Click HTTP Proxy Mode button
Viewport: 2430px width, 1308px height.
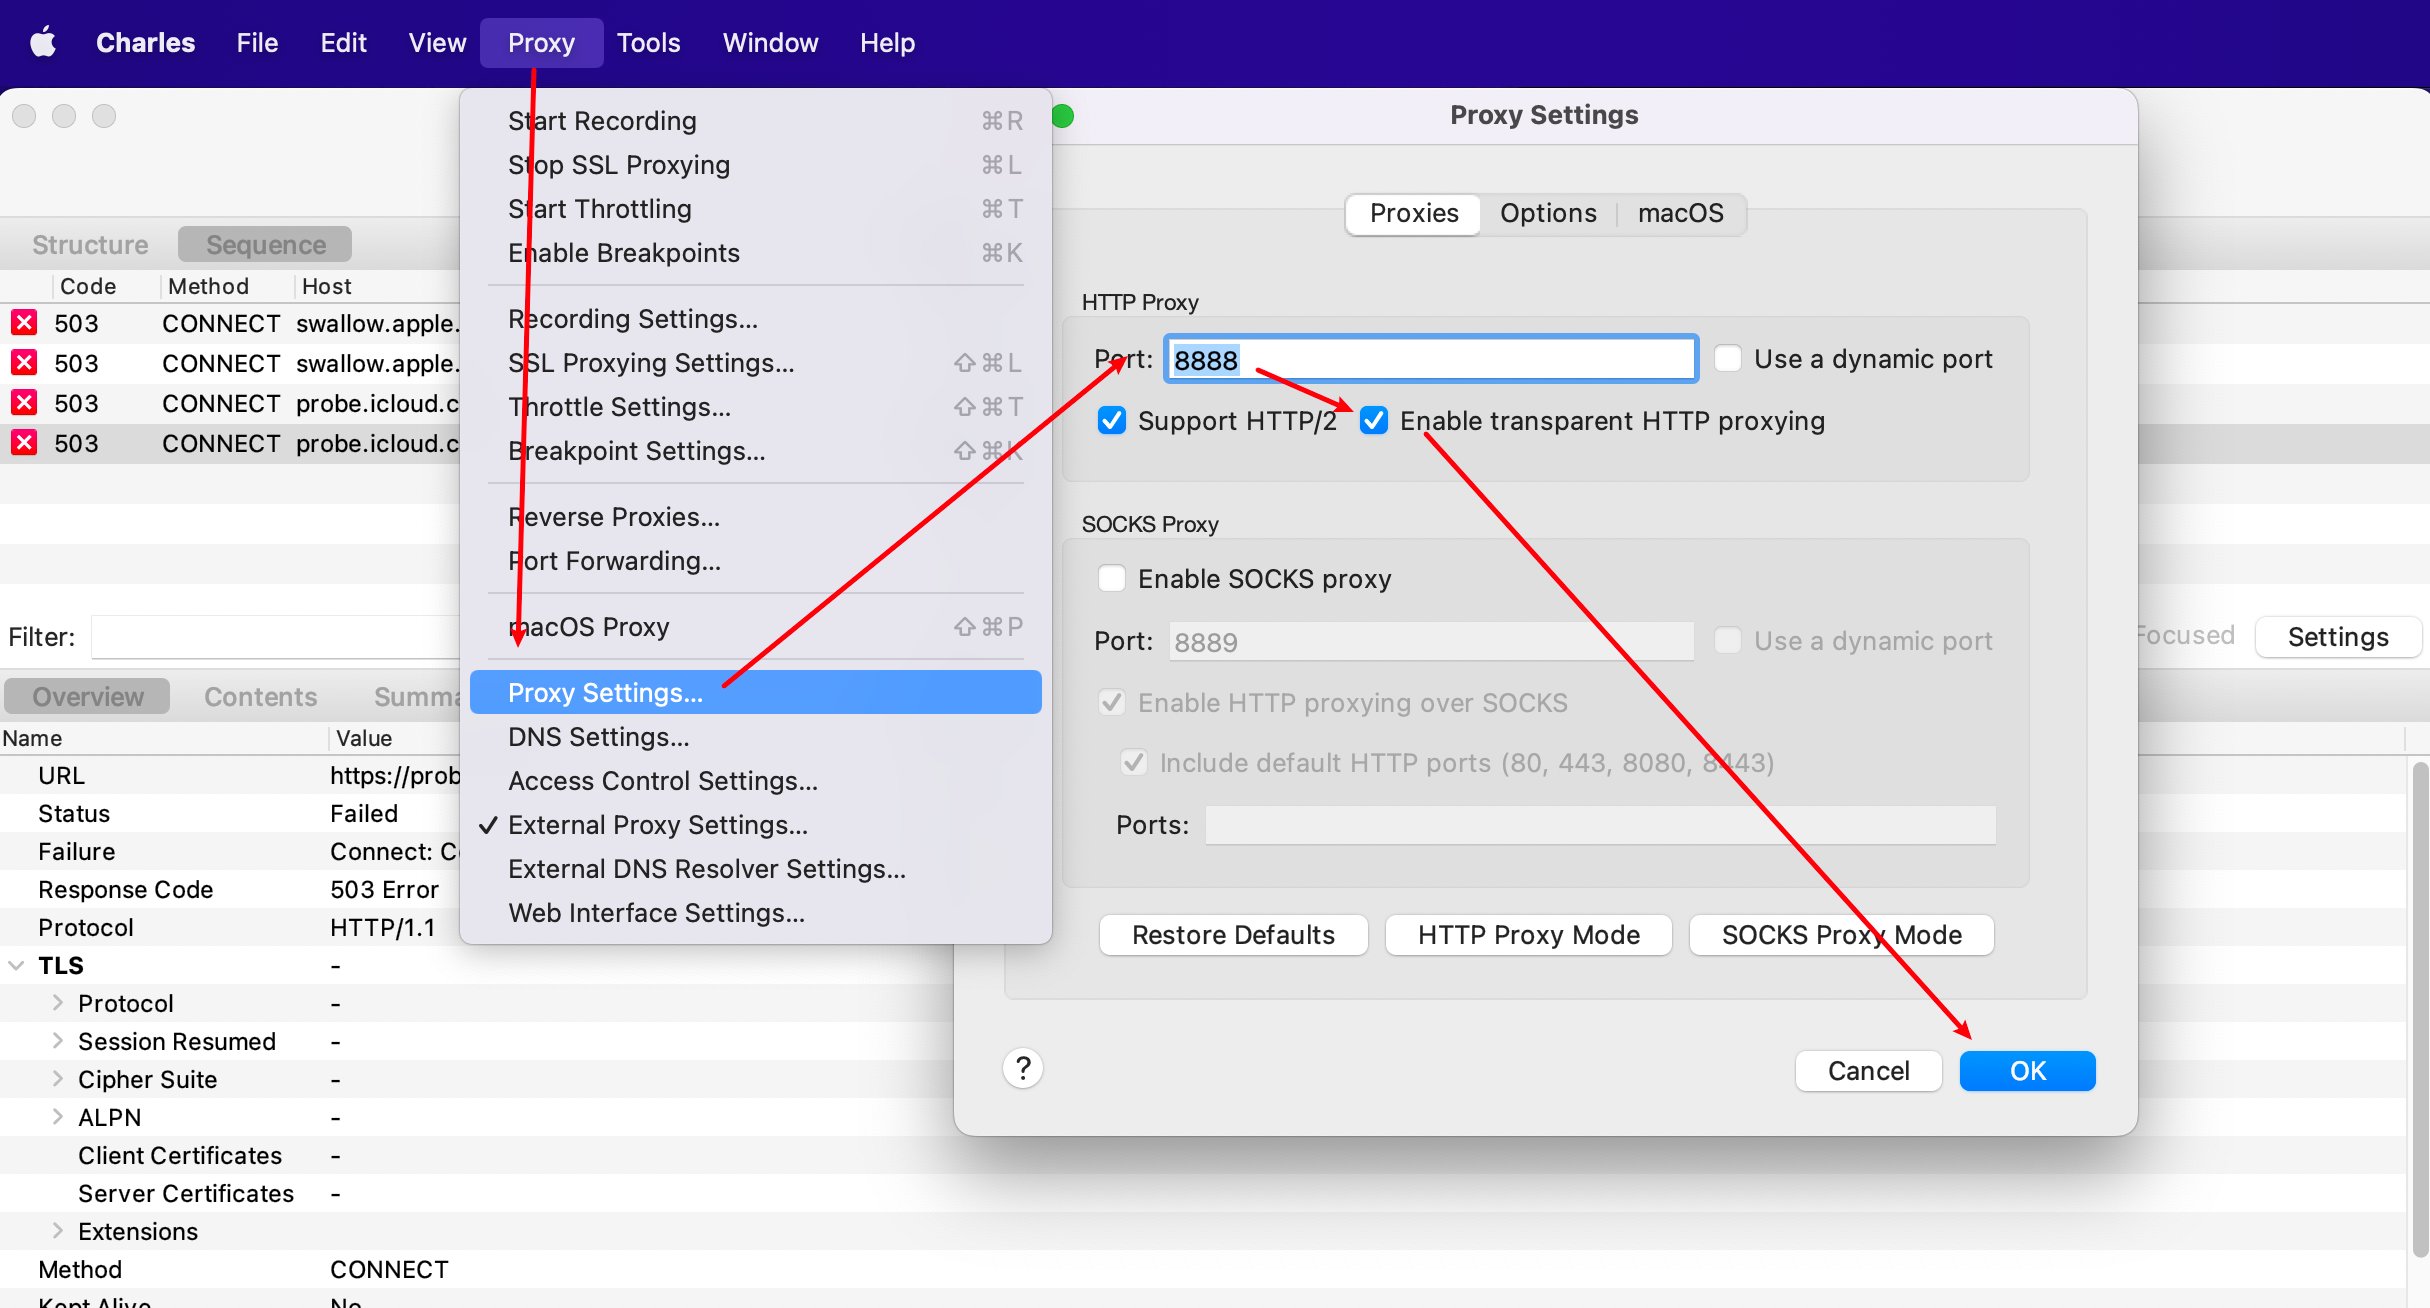pyautogui.click(x=1529, y=935)
